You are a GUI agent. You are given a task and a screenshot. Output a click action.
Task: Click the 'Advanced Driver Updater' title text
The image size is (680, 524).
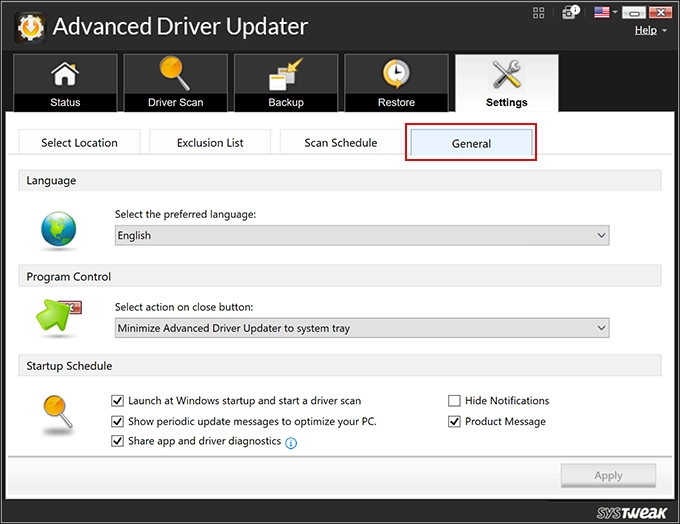pyautogui.click(x=180, y=26)
